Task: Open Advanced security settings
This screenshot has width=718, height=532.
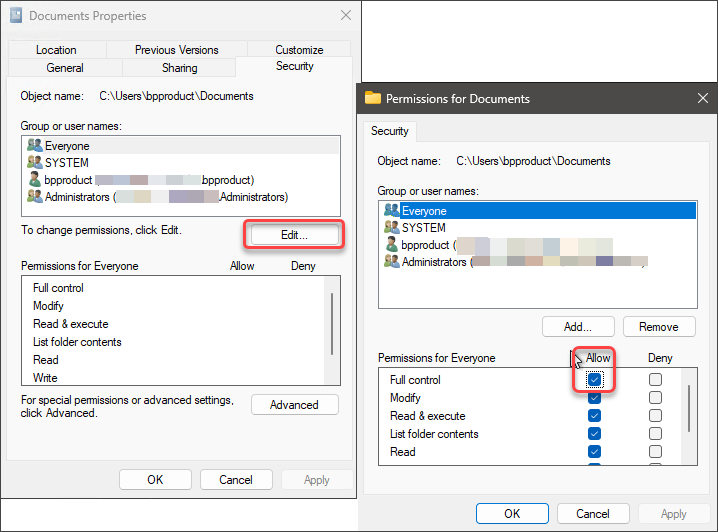Action: pyautogui.click(x=294, y=405)
